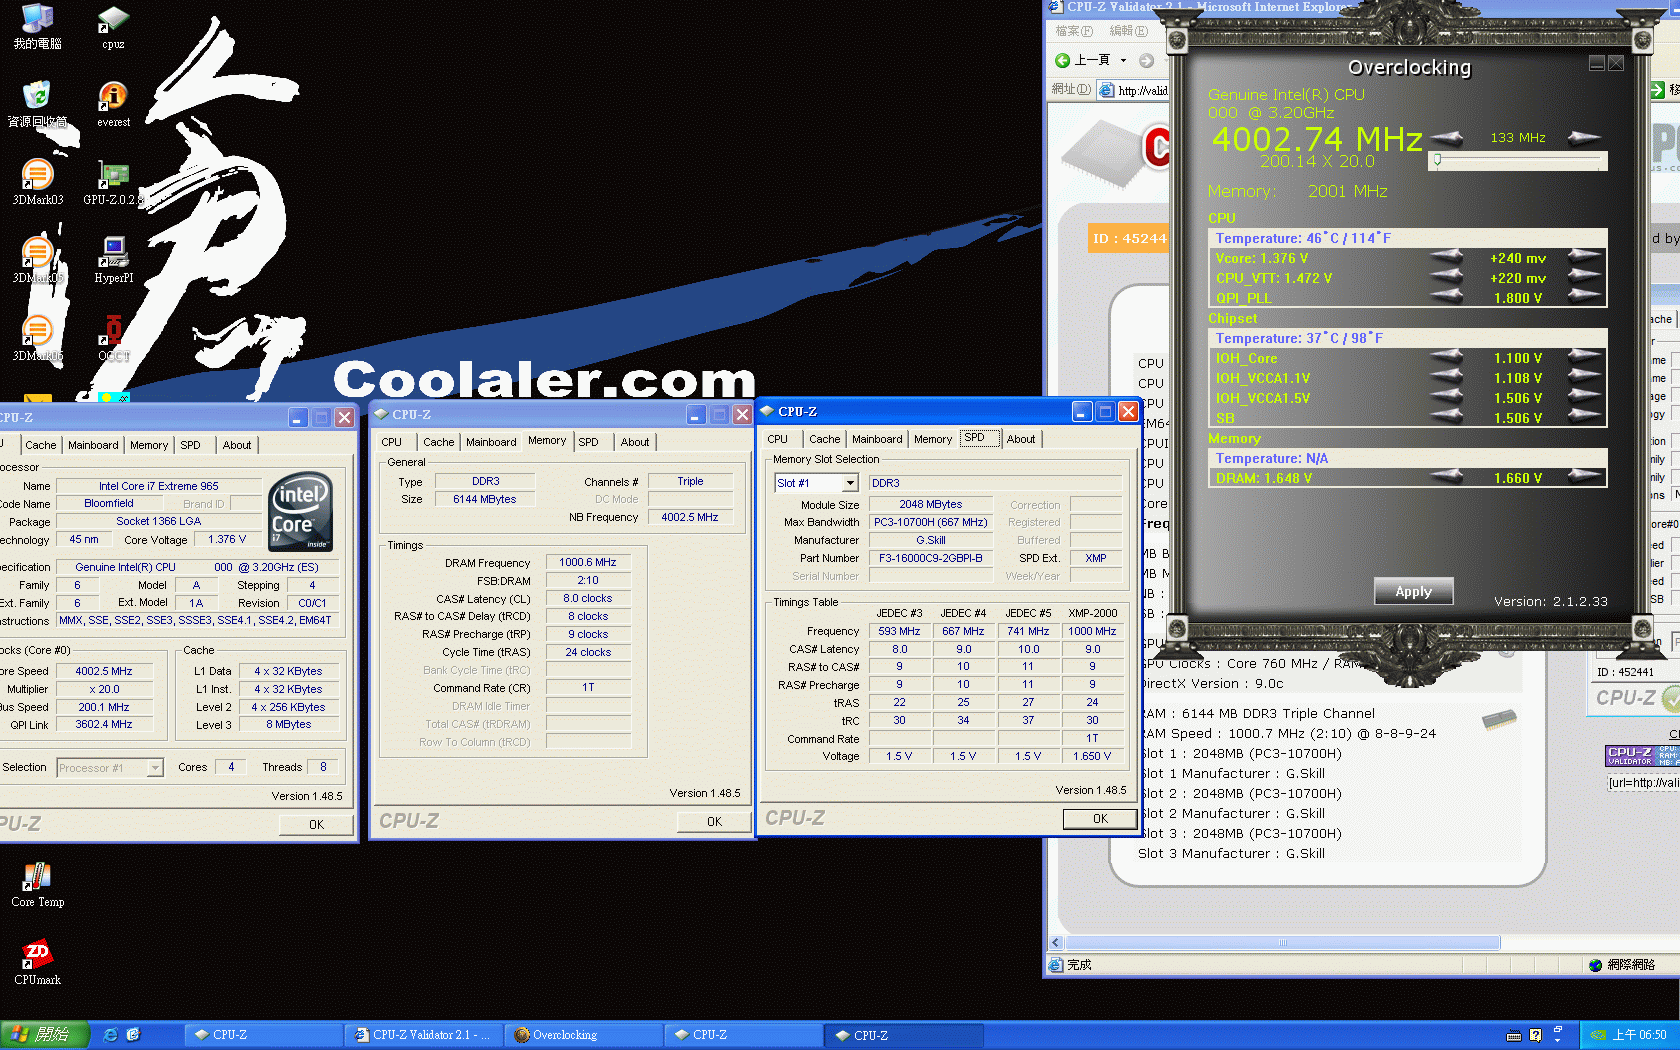
Task: Click OK in the leftmost CPU-Z window
Action: [316, 824]
